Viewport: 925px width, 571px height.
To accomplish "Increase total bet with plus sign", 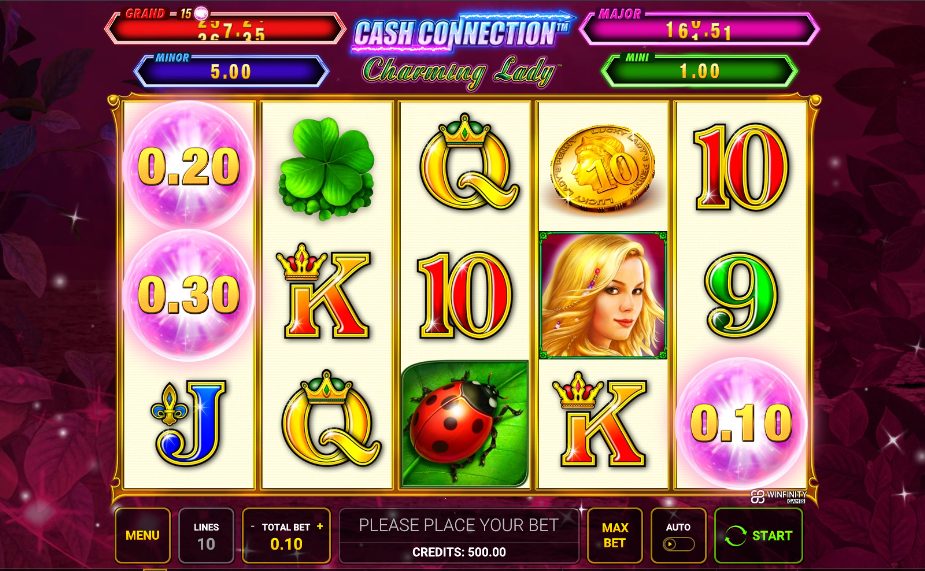I will point(320,526).
